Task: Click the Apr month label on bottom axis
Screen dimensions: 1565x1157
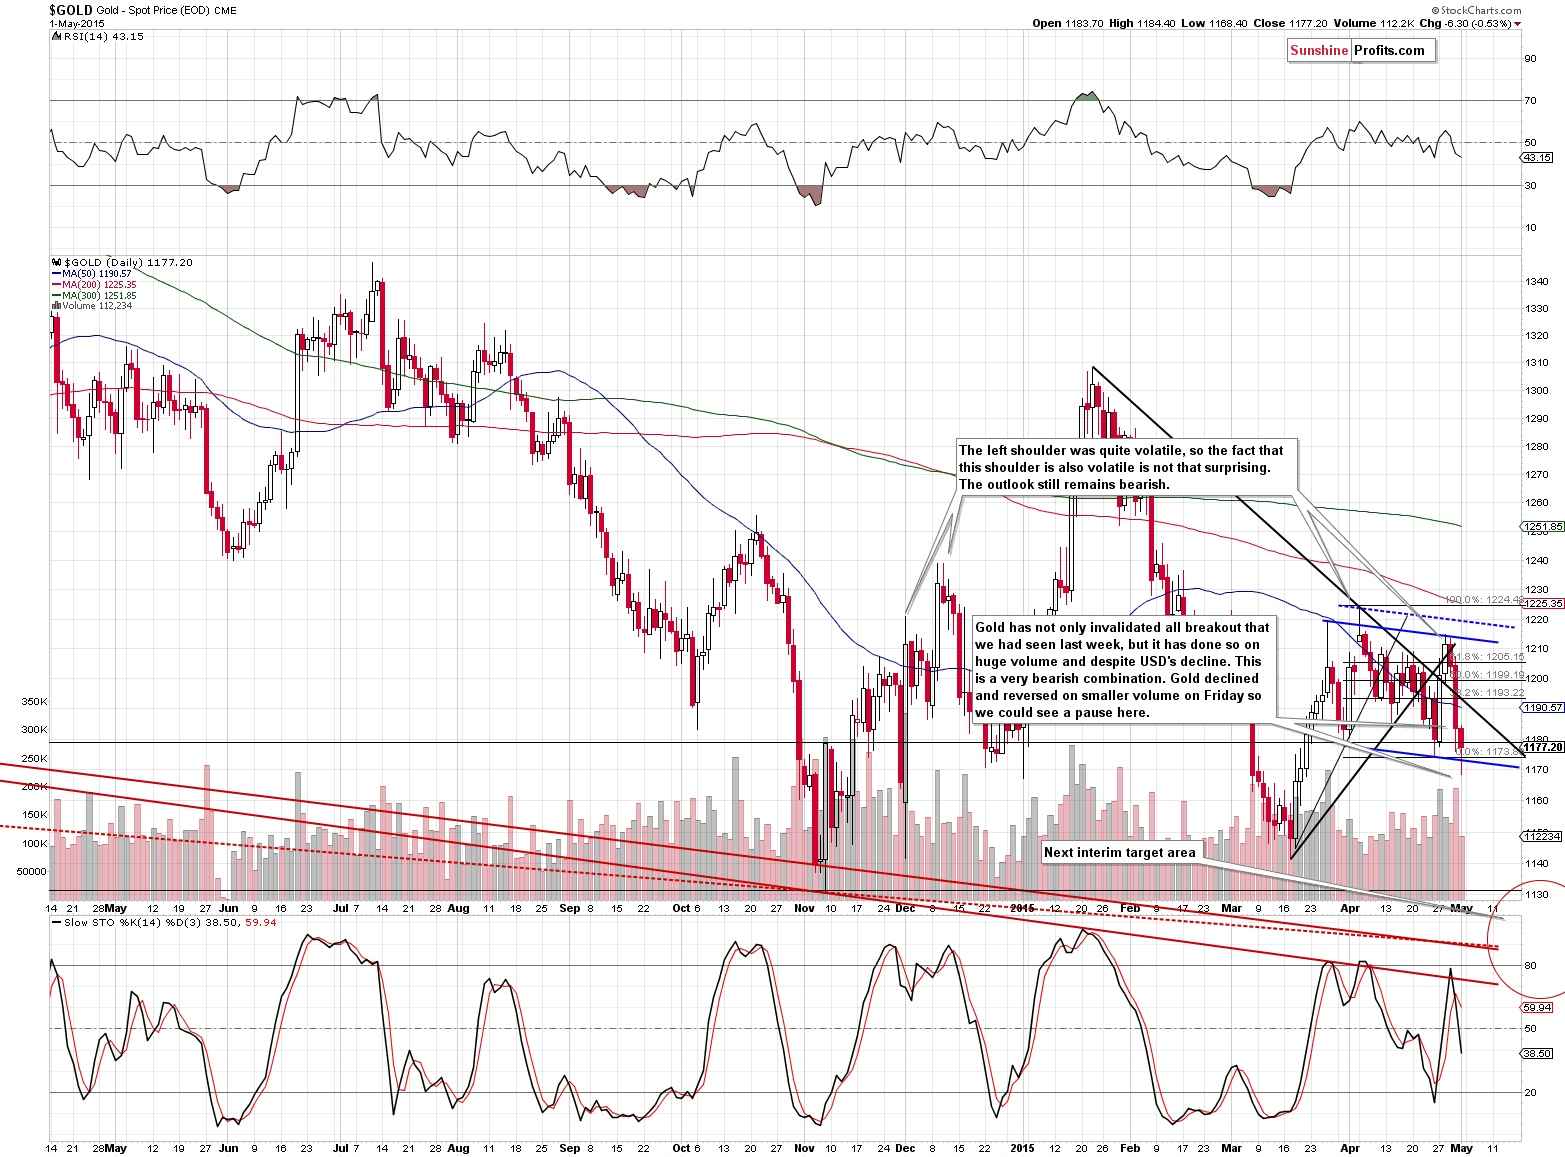Action: coord(1349,1148)
